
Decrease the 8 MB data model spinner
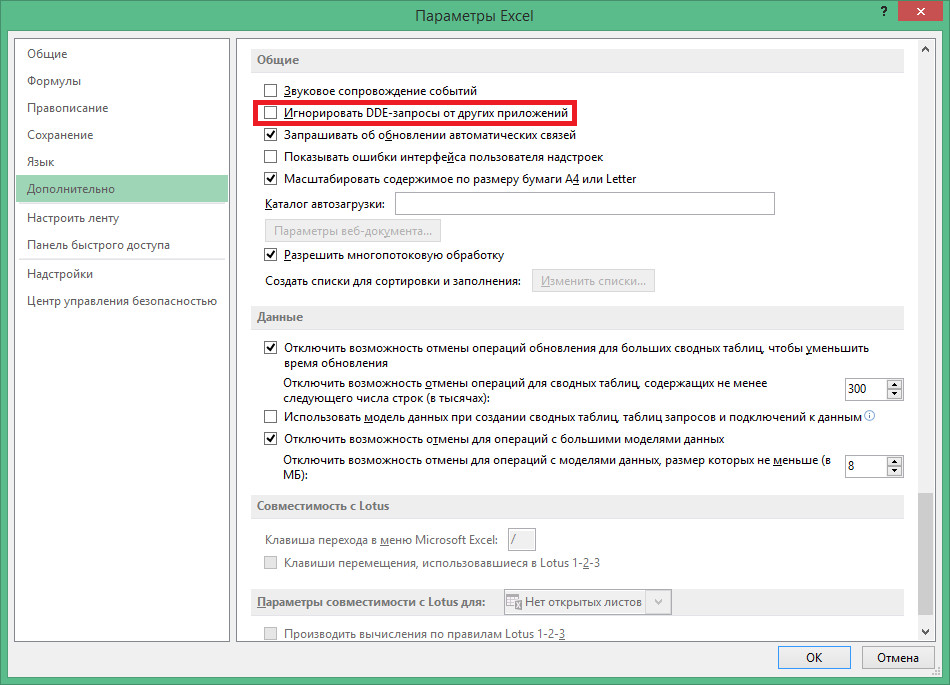click(x=894, y=472)
